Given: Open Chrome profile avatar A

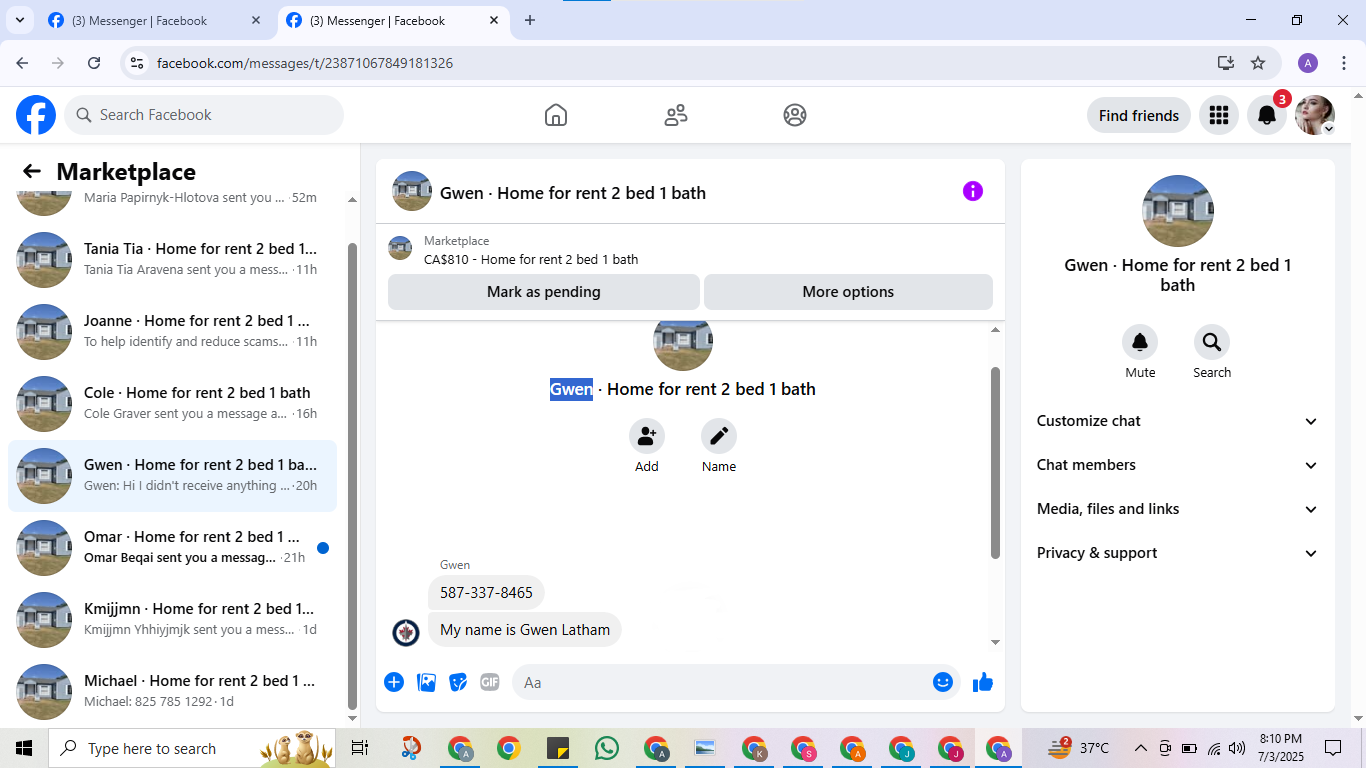Looking at the screenshot, I should (1308, 63).
